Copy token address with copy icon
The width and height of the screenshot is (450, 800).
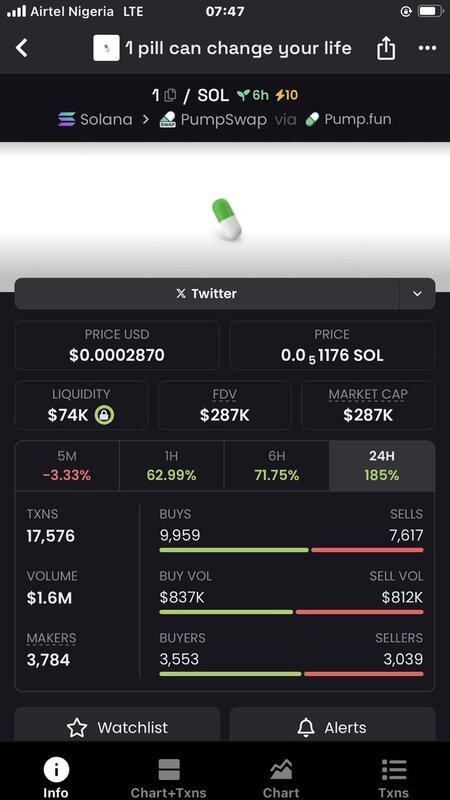(x=170, y=95)
